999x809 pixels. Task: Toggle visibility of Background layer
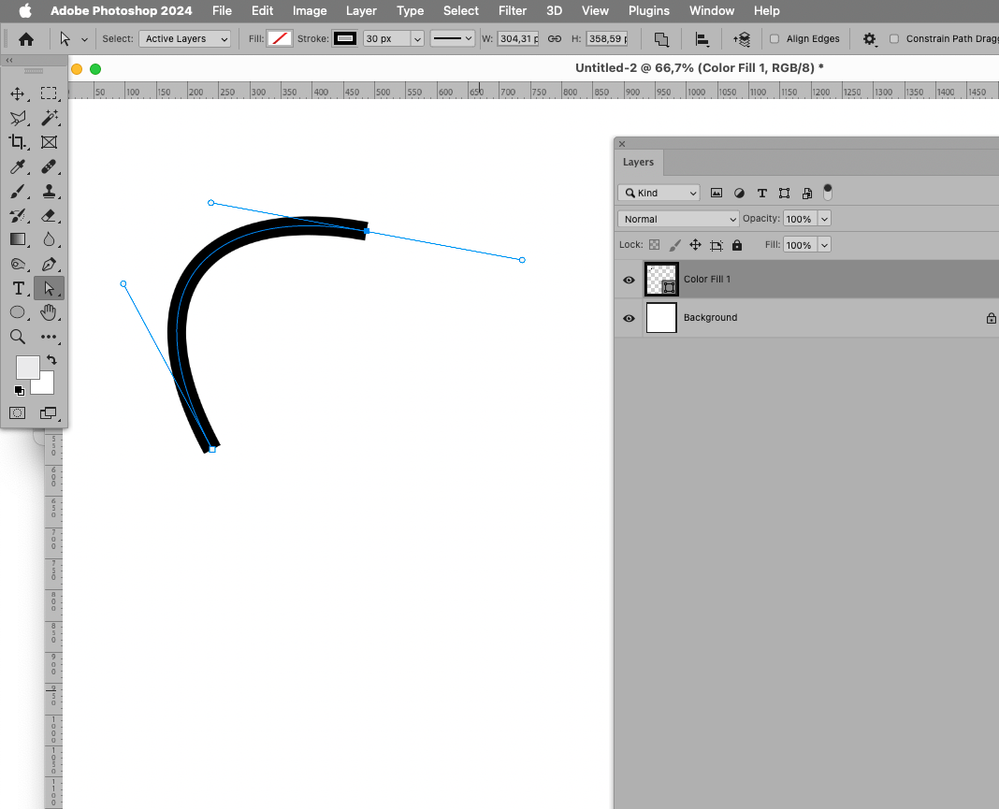629,318
